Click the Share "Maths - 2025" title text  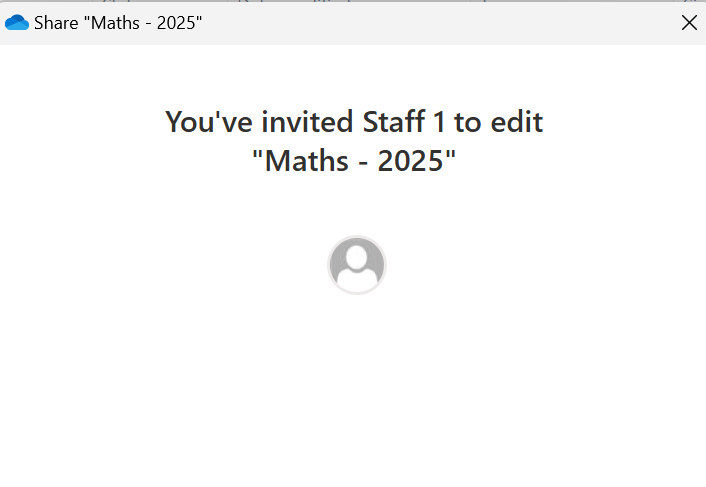(x=118, y=23)
